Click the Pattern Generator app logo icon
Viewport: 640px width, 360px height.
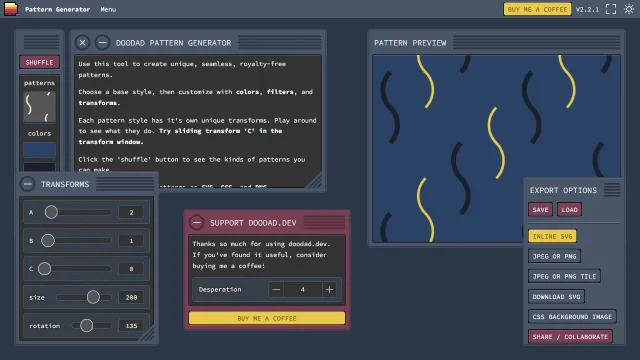pyautogui.click(x=11, y=9)
